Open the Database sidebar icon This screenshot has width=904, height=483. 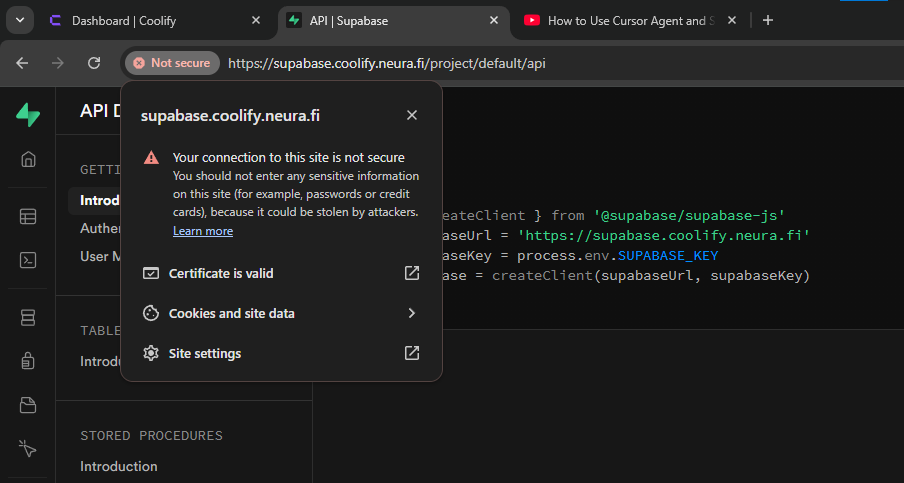point(28,317)
